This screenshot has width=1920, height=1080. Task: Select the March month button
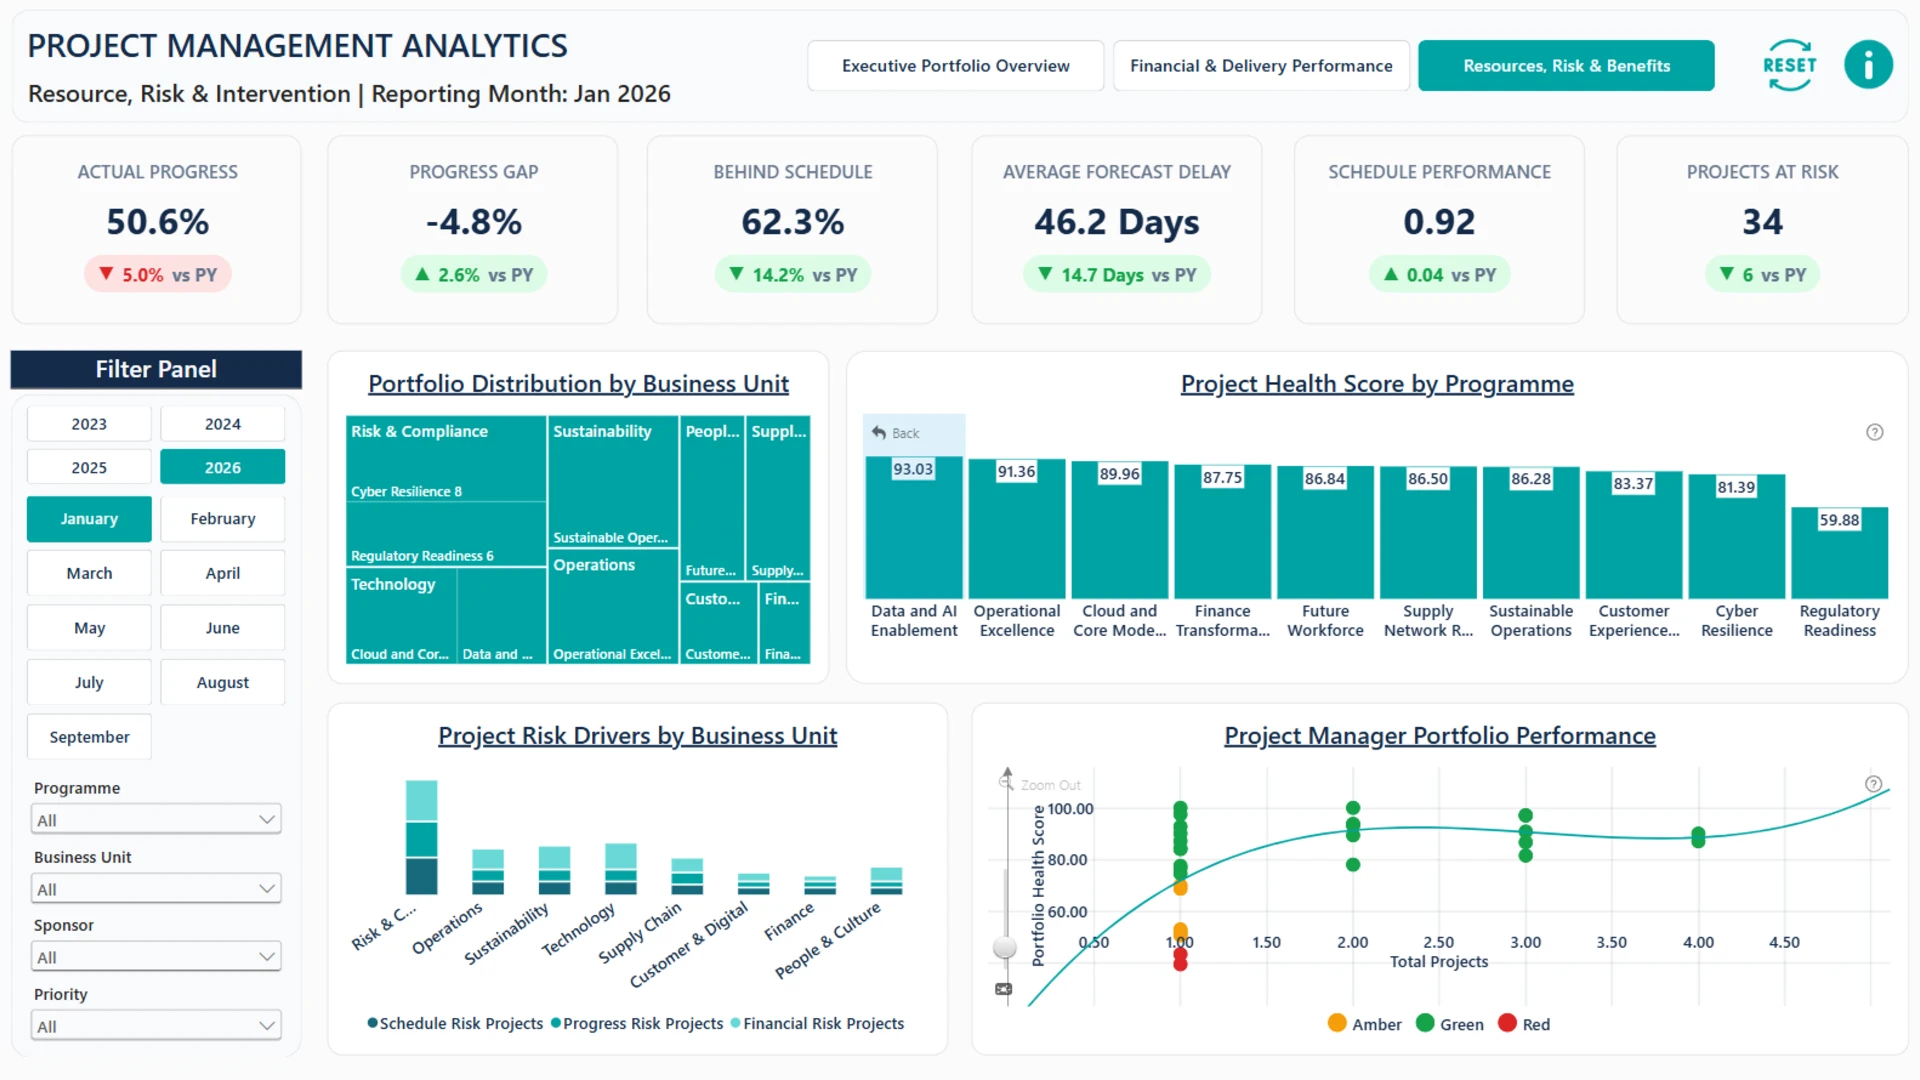tap(89, 573)
